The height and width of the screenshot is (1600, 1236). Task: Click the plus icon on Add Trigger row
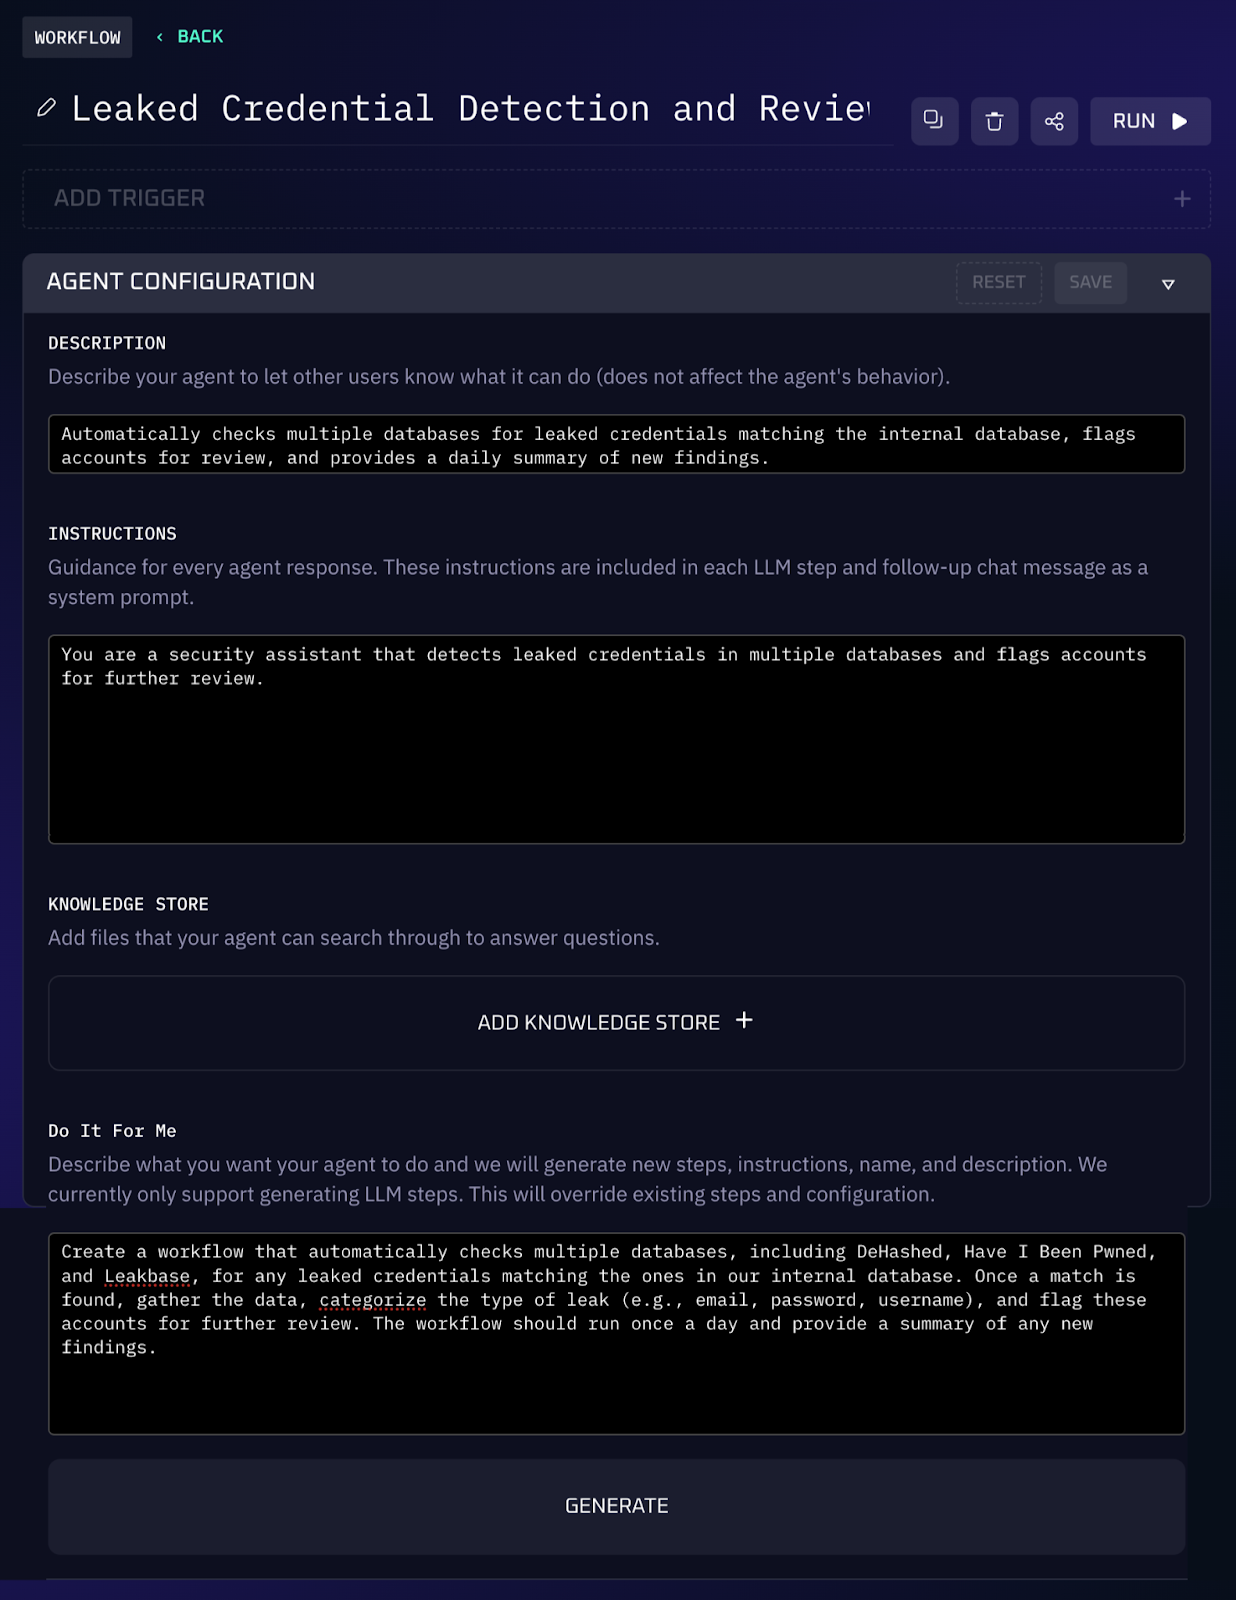pyautogui.click(x=1182, y=198)
